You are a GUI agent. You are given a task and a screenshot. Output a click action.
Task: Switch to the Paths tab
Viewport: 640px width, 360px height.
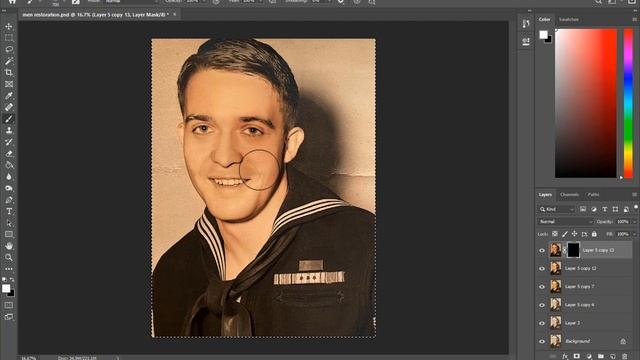coord(593,195)
